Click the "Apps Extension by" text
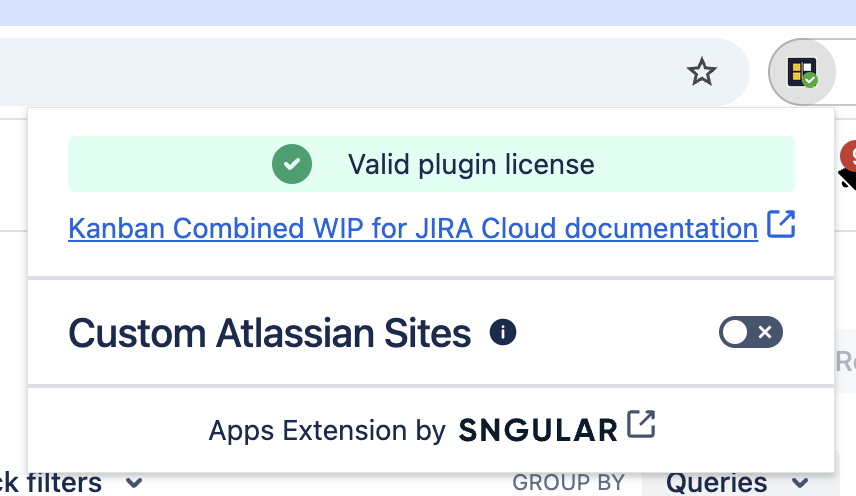 (326, 430)
